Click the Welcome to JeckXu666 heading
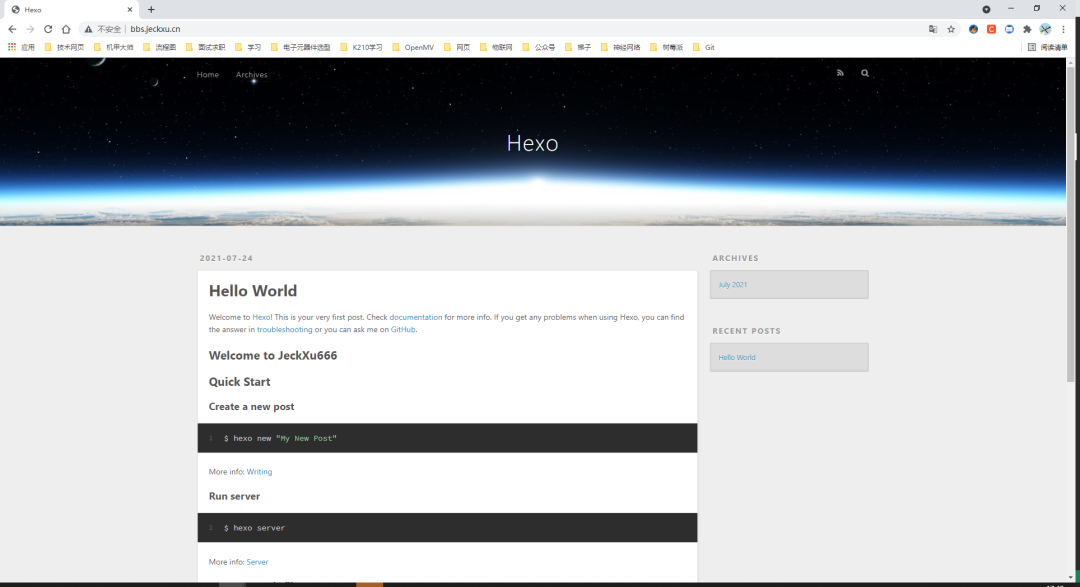This screenshot has width=1080, height=587. click(273, 356)
